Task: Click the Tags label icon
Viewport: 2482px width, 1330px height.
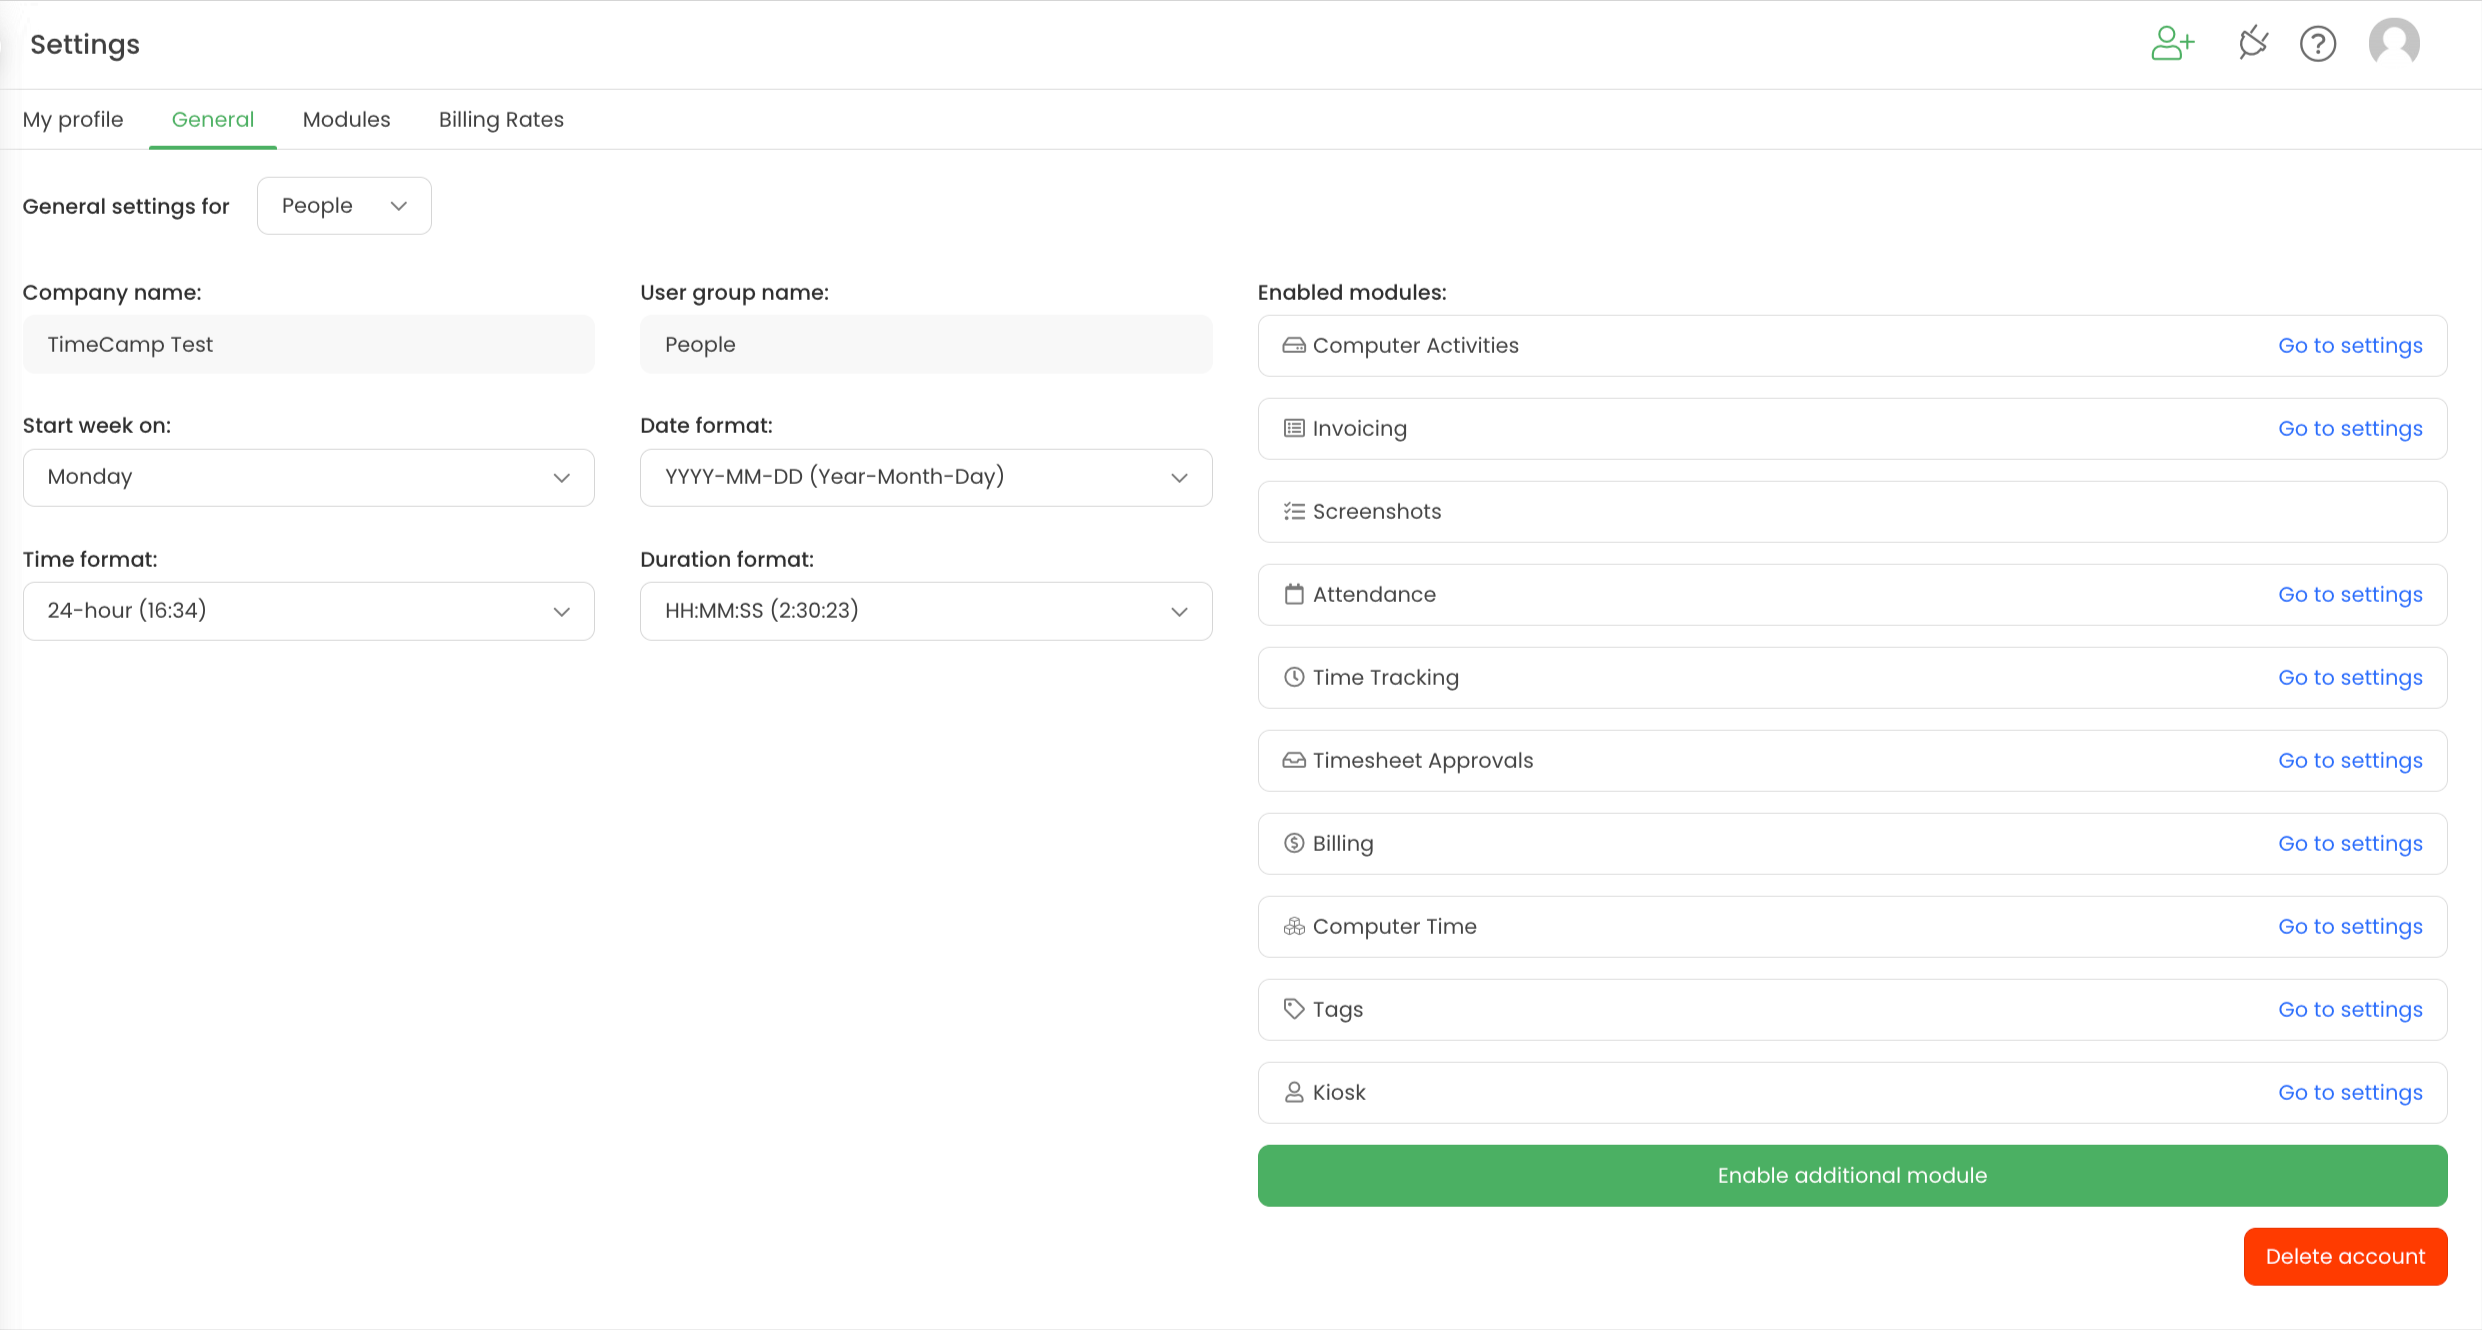Action: (x=1294, y=1010)
